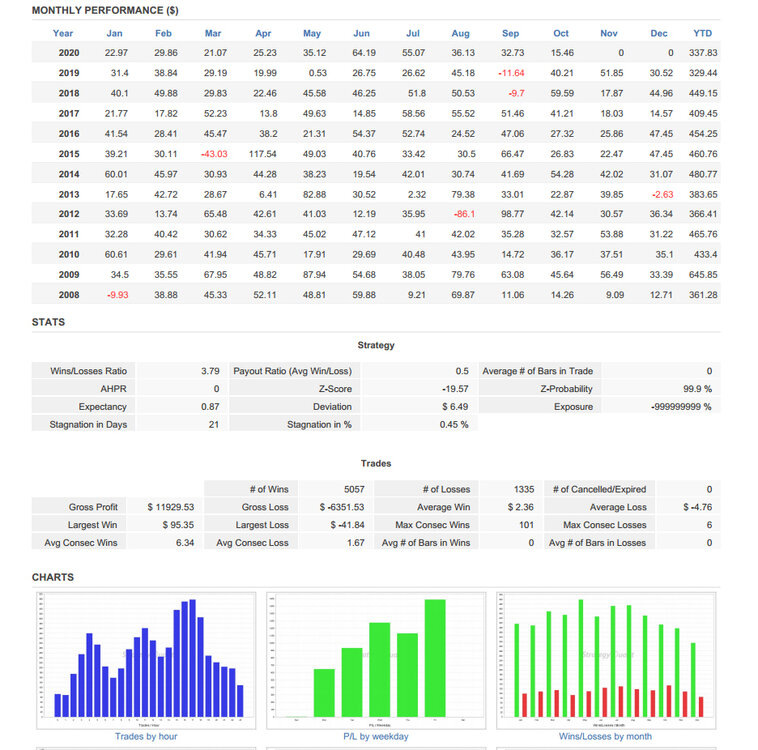Click the red -43.03 value for Mar 2015
758x750 pixels.
click(x=214, y=154)
